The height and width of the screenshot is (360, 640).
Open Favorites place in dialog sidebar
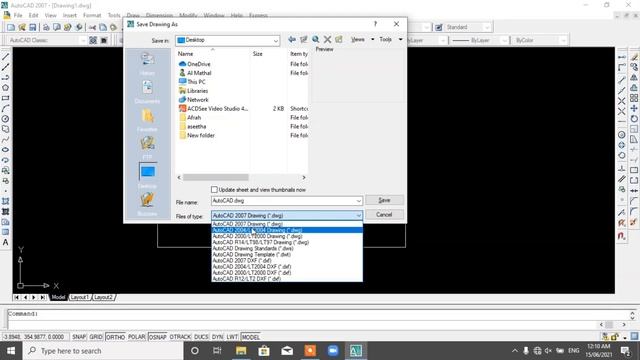tap(147, 120)
